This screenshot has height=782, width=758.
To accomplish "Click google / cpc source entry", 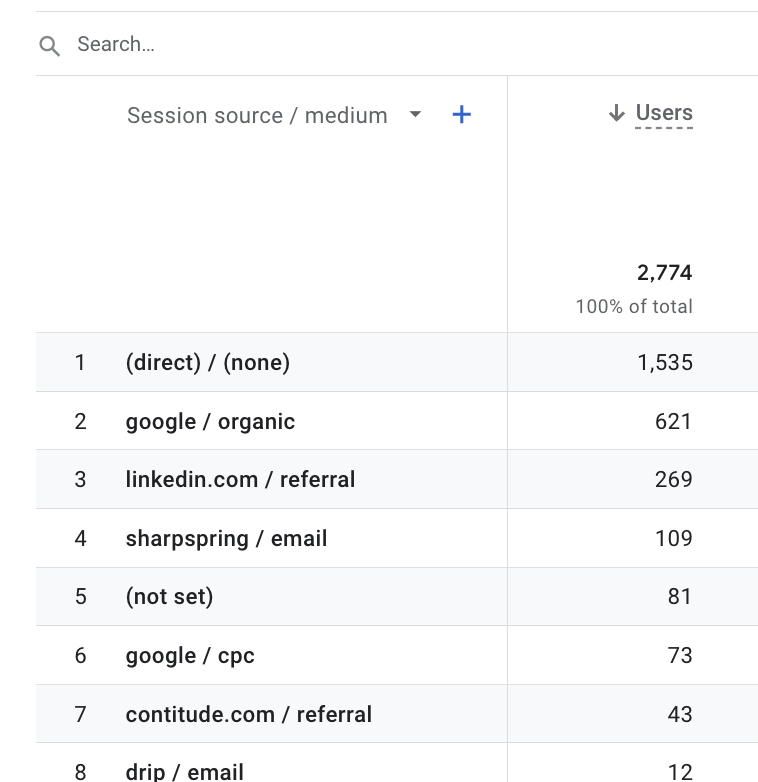I will (x=190, y=656).
